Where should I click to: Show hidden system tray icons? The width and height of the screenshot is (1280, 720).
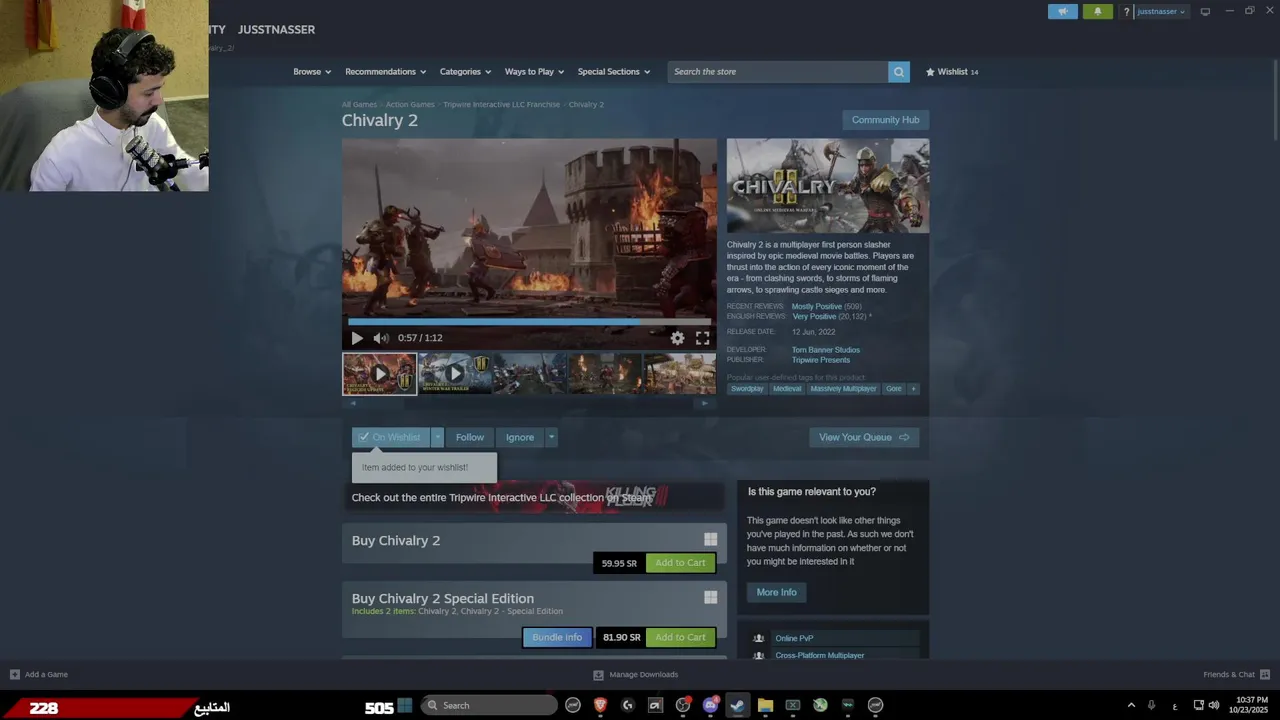pos(1131,705)
